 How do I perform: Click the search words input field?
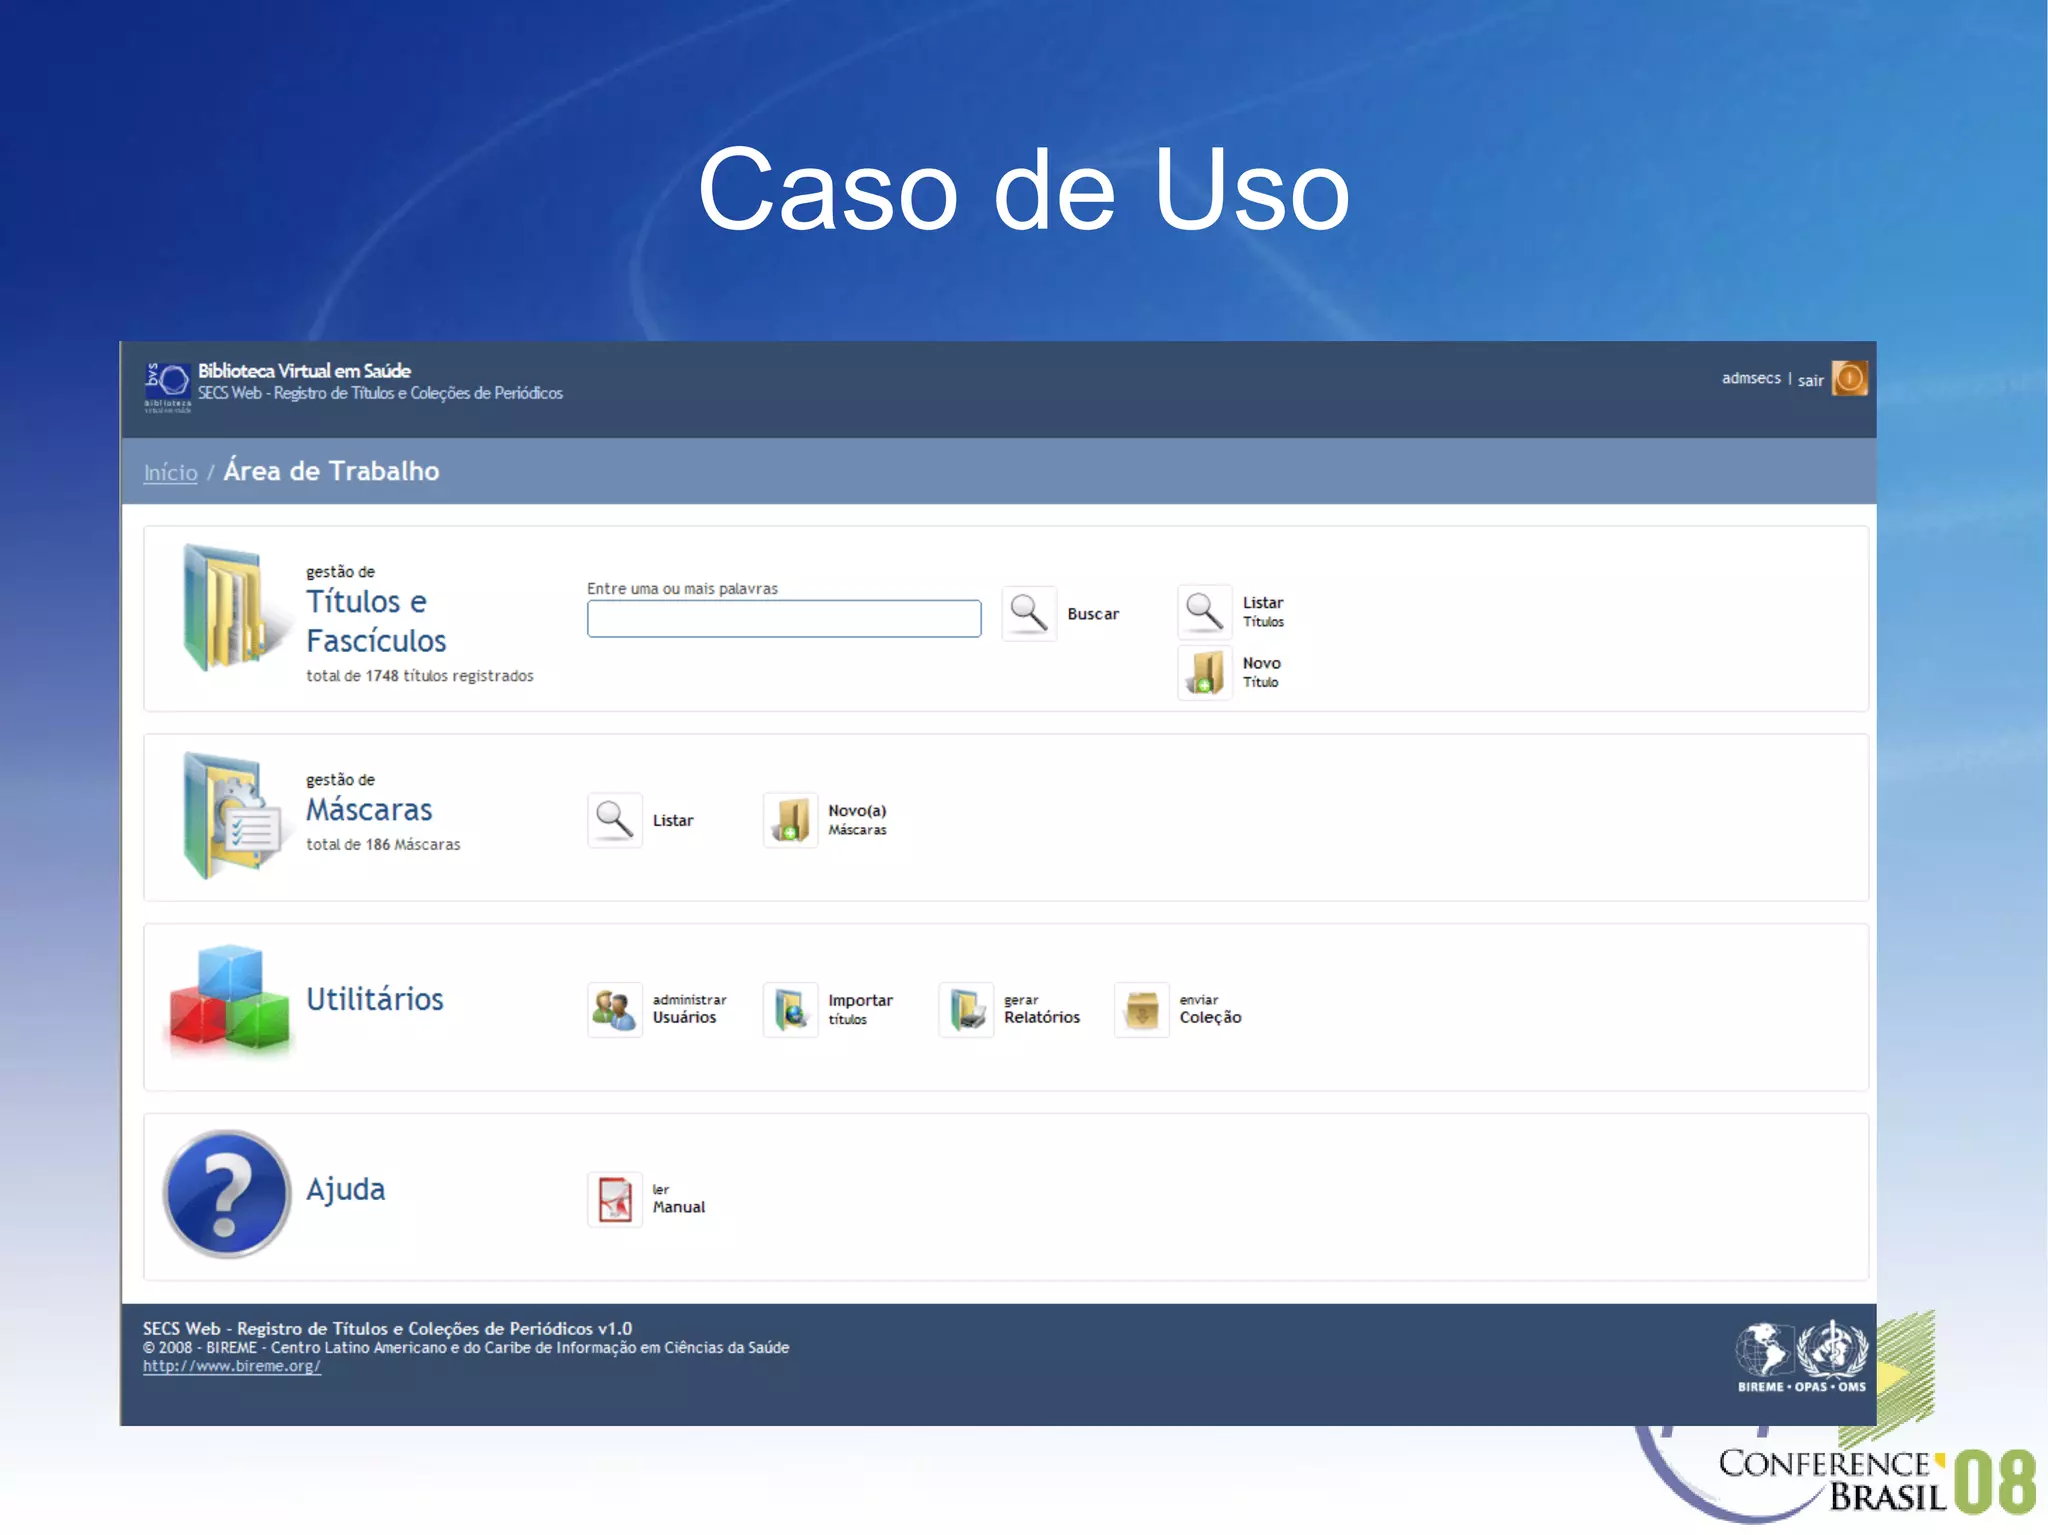784,618
